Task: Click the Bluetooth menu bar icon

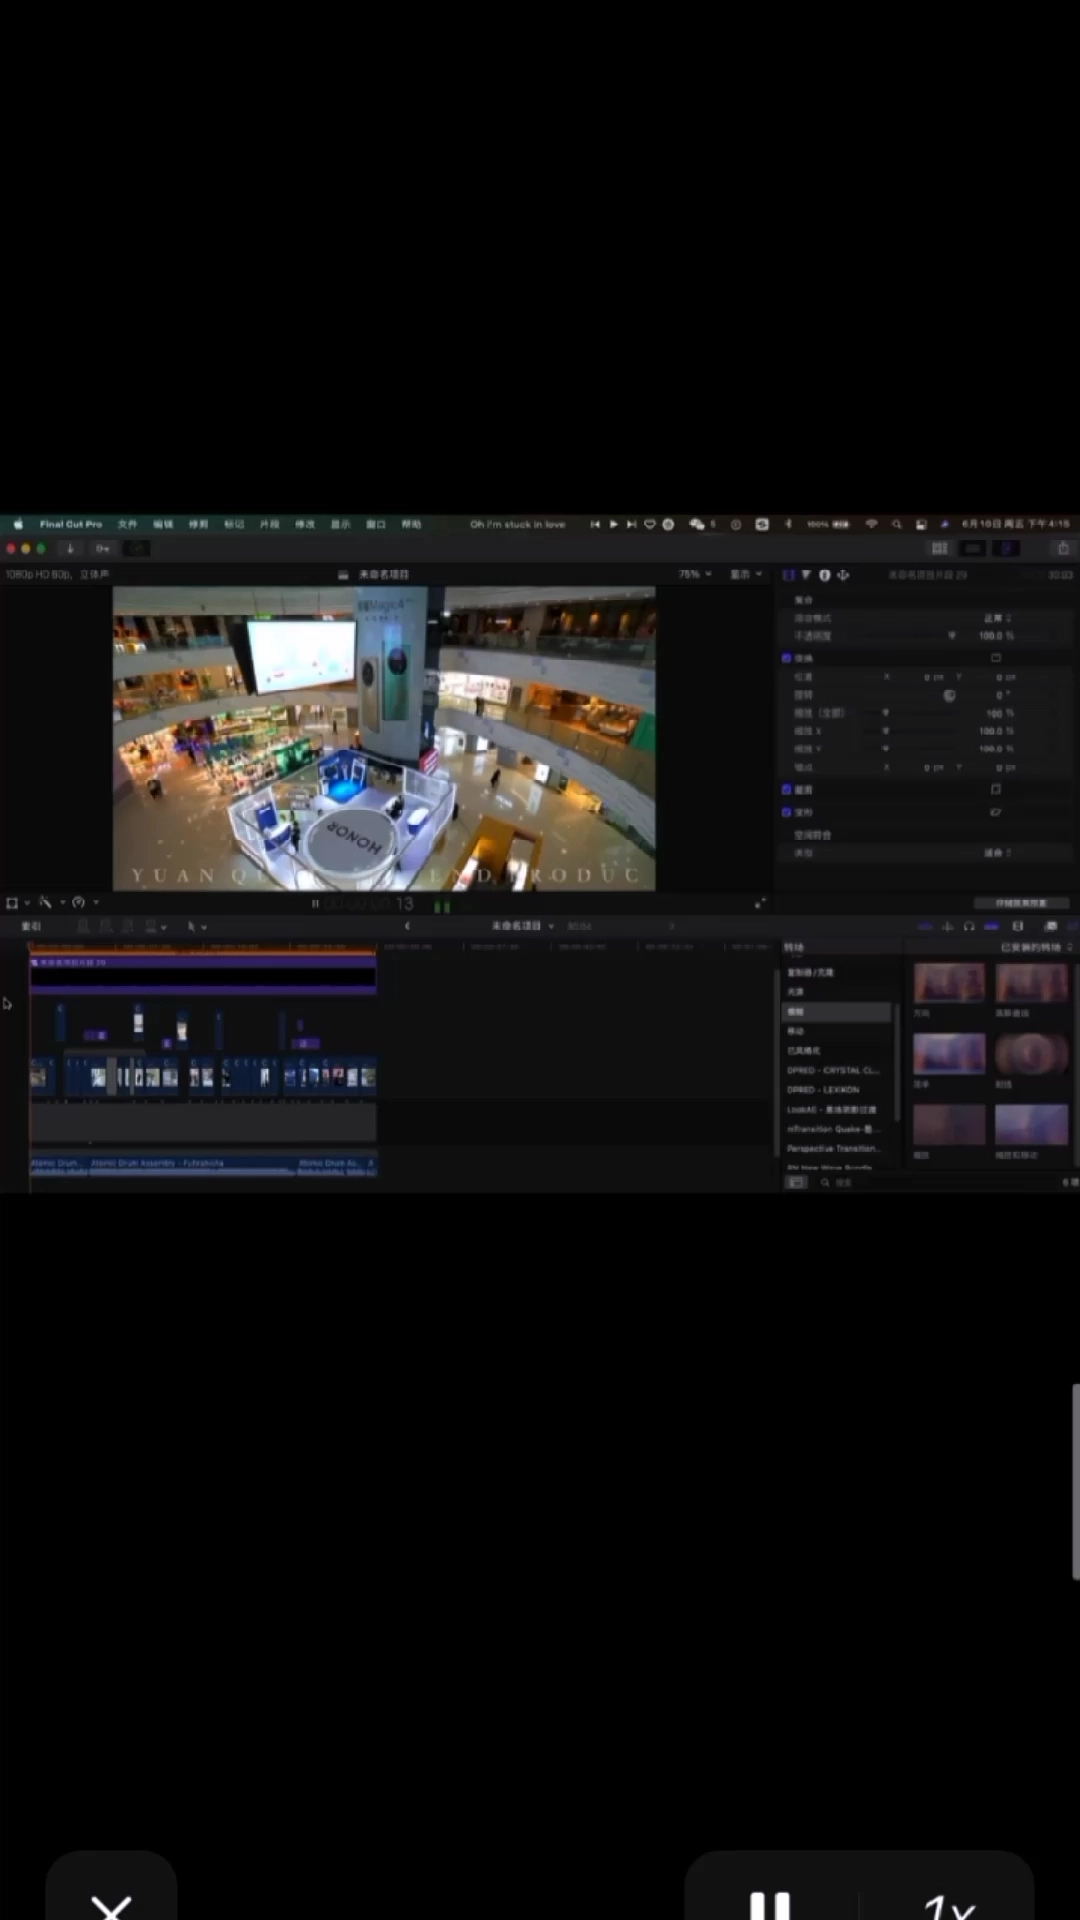Action: (x=787, y=524)
